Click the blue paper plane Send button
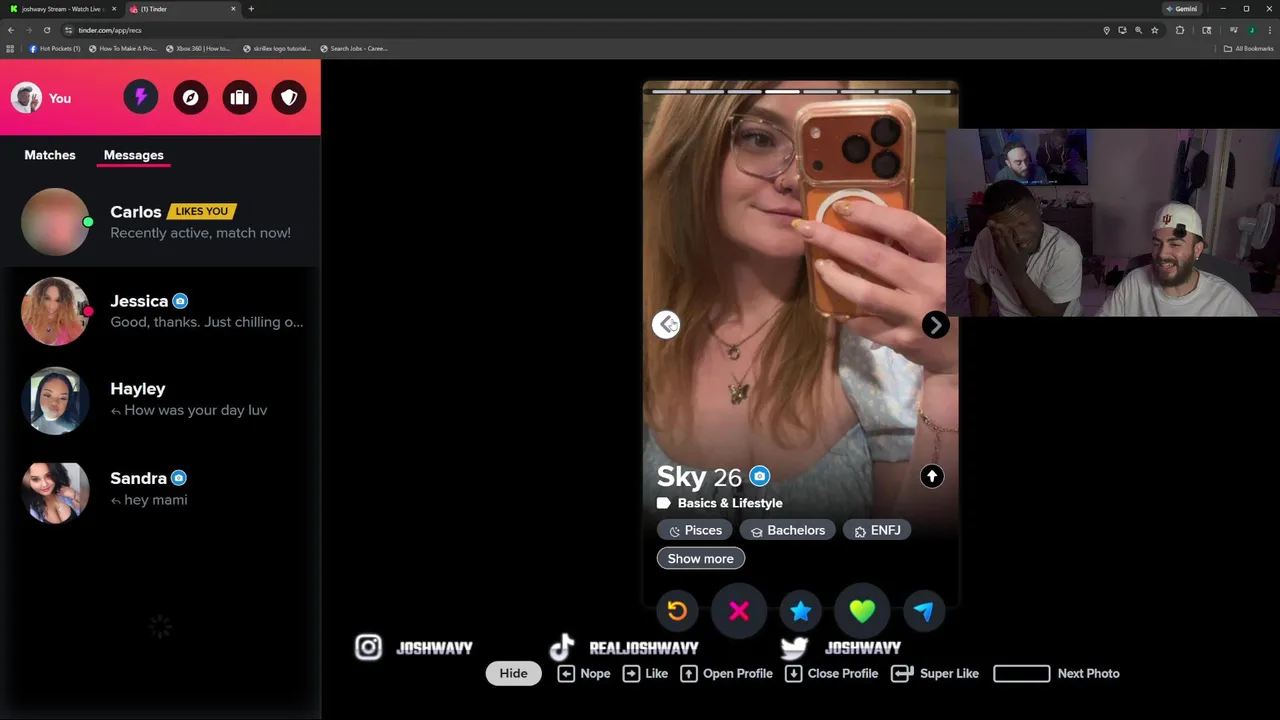 [x=924, y=611]
